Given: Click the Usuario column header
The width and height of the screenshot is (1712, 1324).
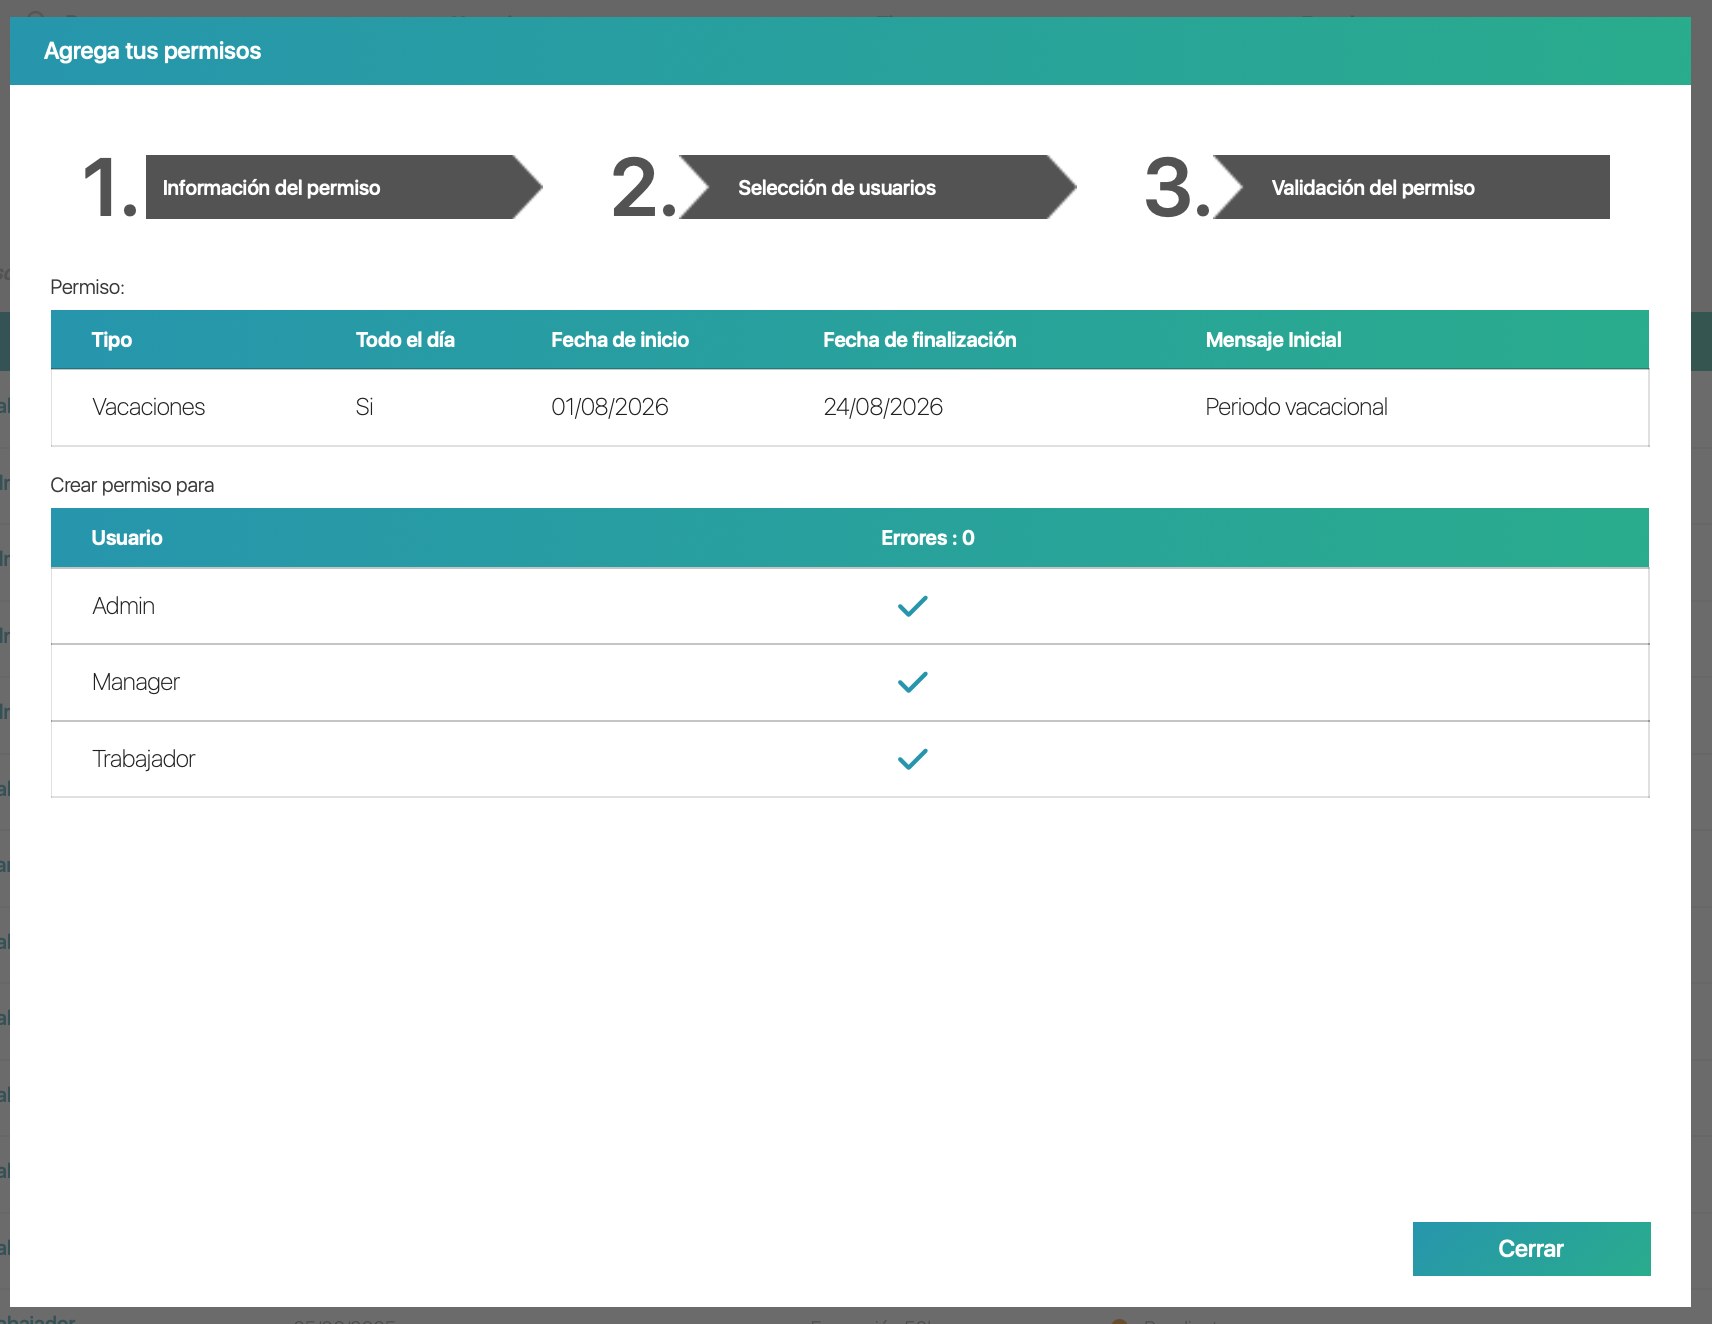Looking at the screenshot, I should (x=127, y=538).
